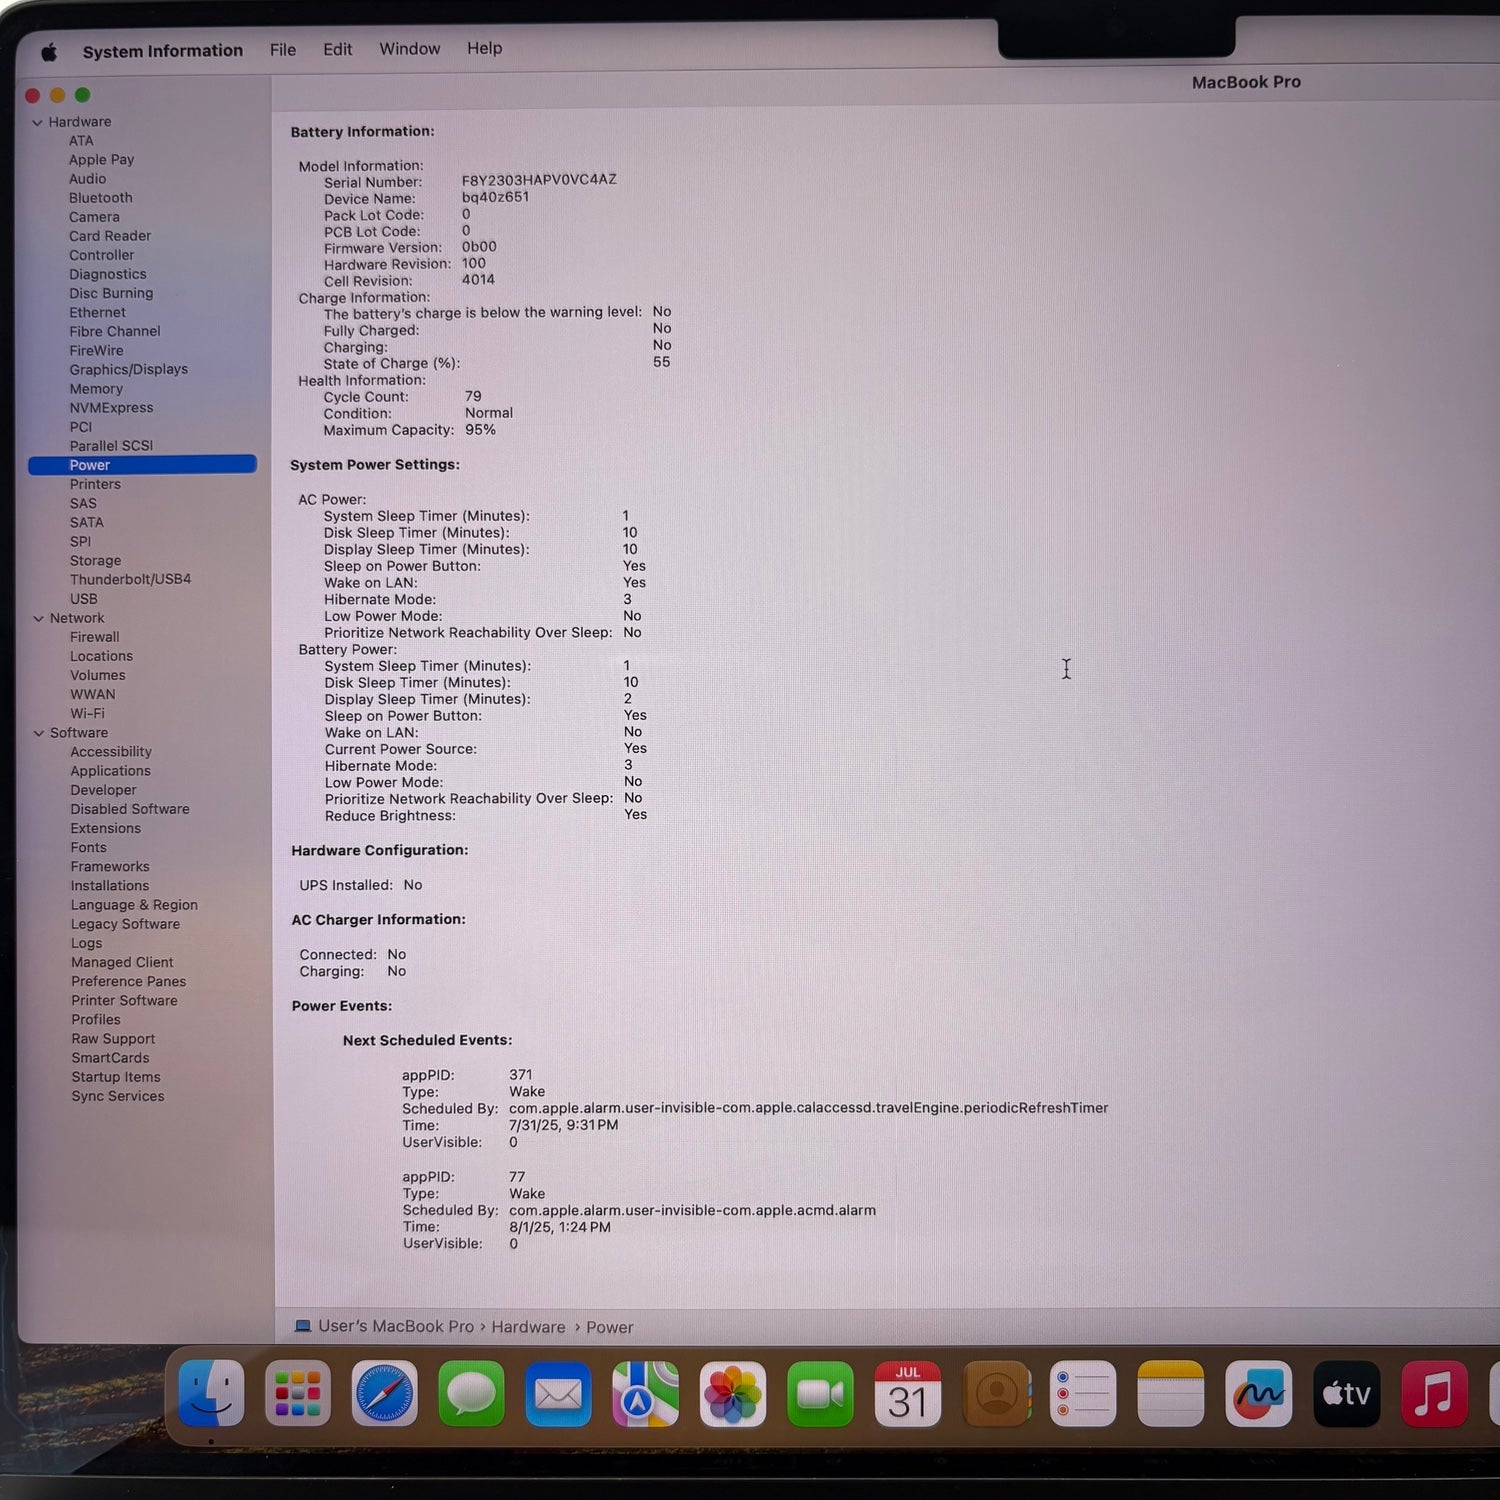Click the Maximum Capacity value 95%
Screen dimensions: 1500x1500
pyautogui.click(x=480, y=430)
